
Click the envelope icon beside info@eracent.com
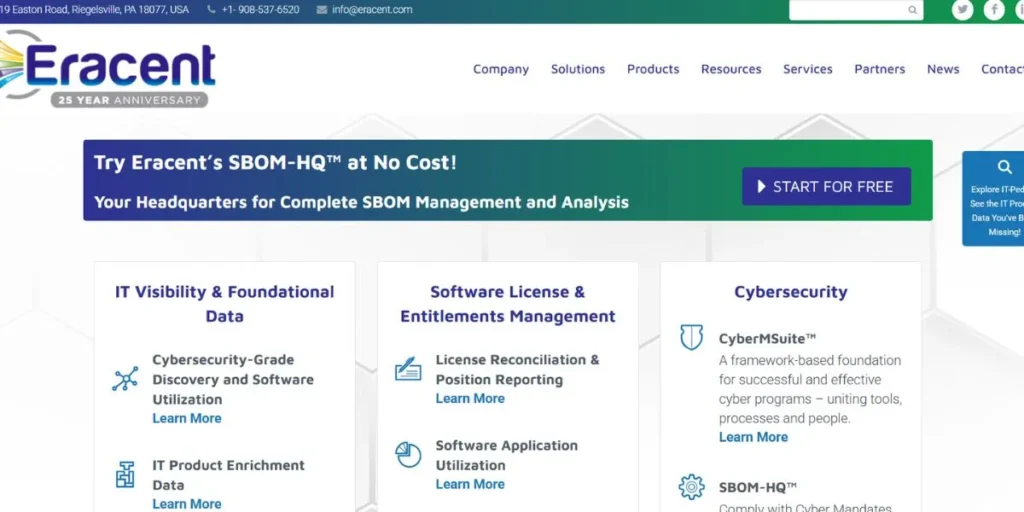tap(322, 10)
